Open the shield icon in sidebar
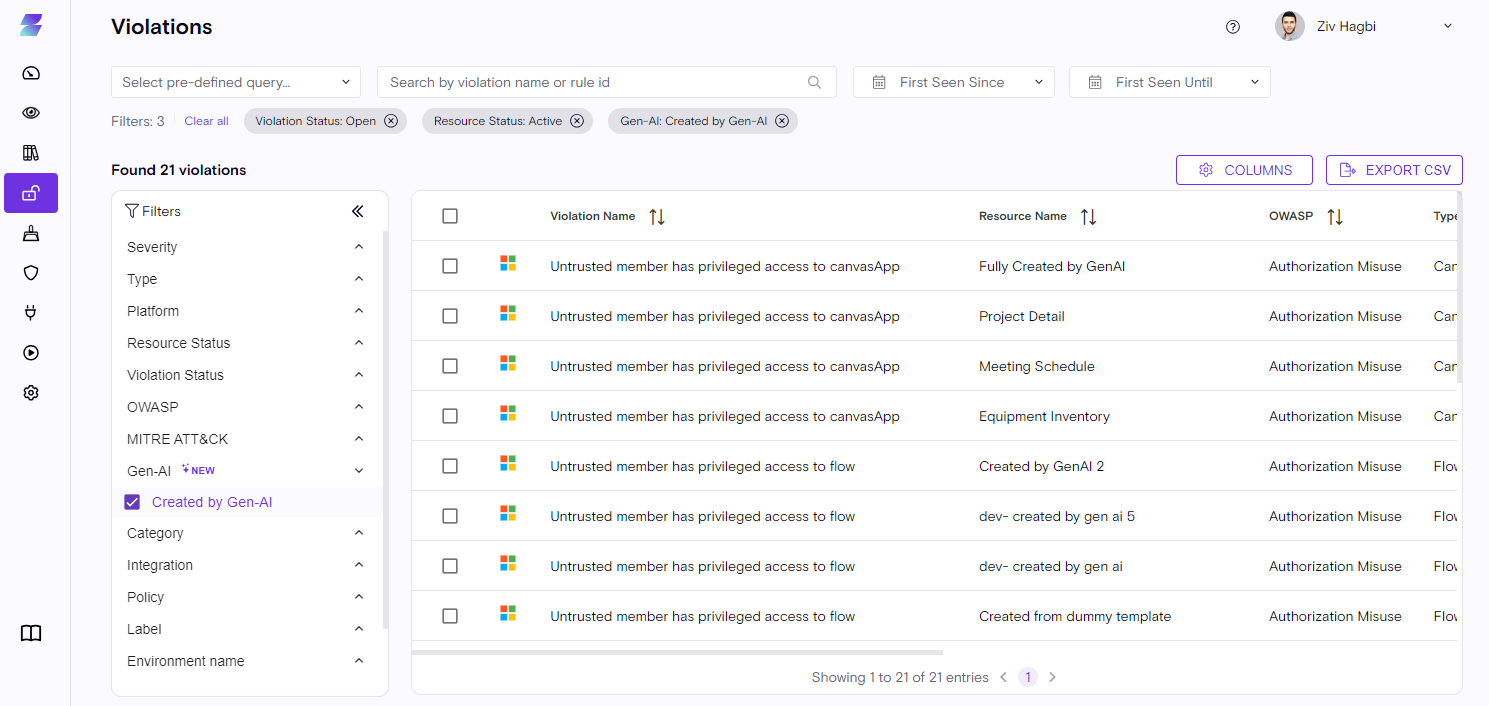The image size is (1489, 706). click(x=31, y=273)
